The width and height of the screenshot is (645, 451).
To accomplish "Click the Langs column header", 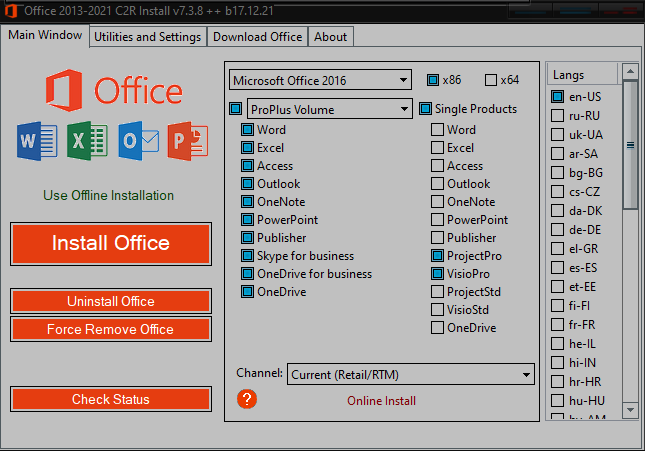I will click(582, 75).
